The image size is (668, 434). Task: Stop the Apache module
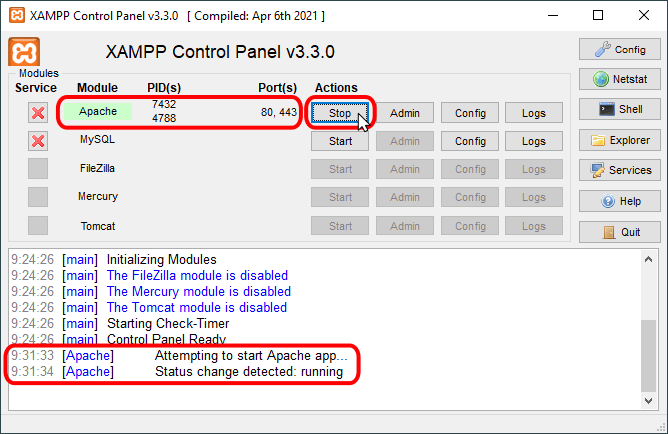pos(340,113)
